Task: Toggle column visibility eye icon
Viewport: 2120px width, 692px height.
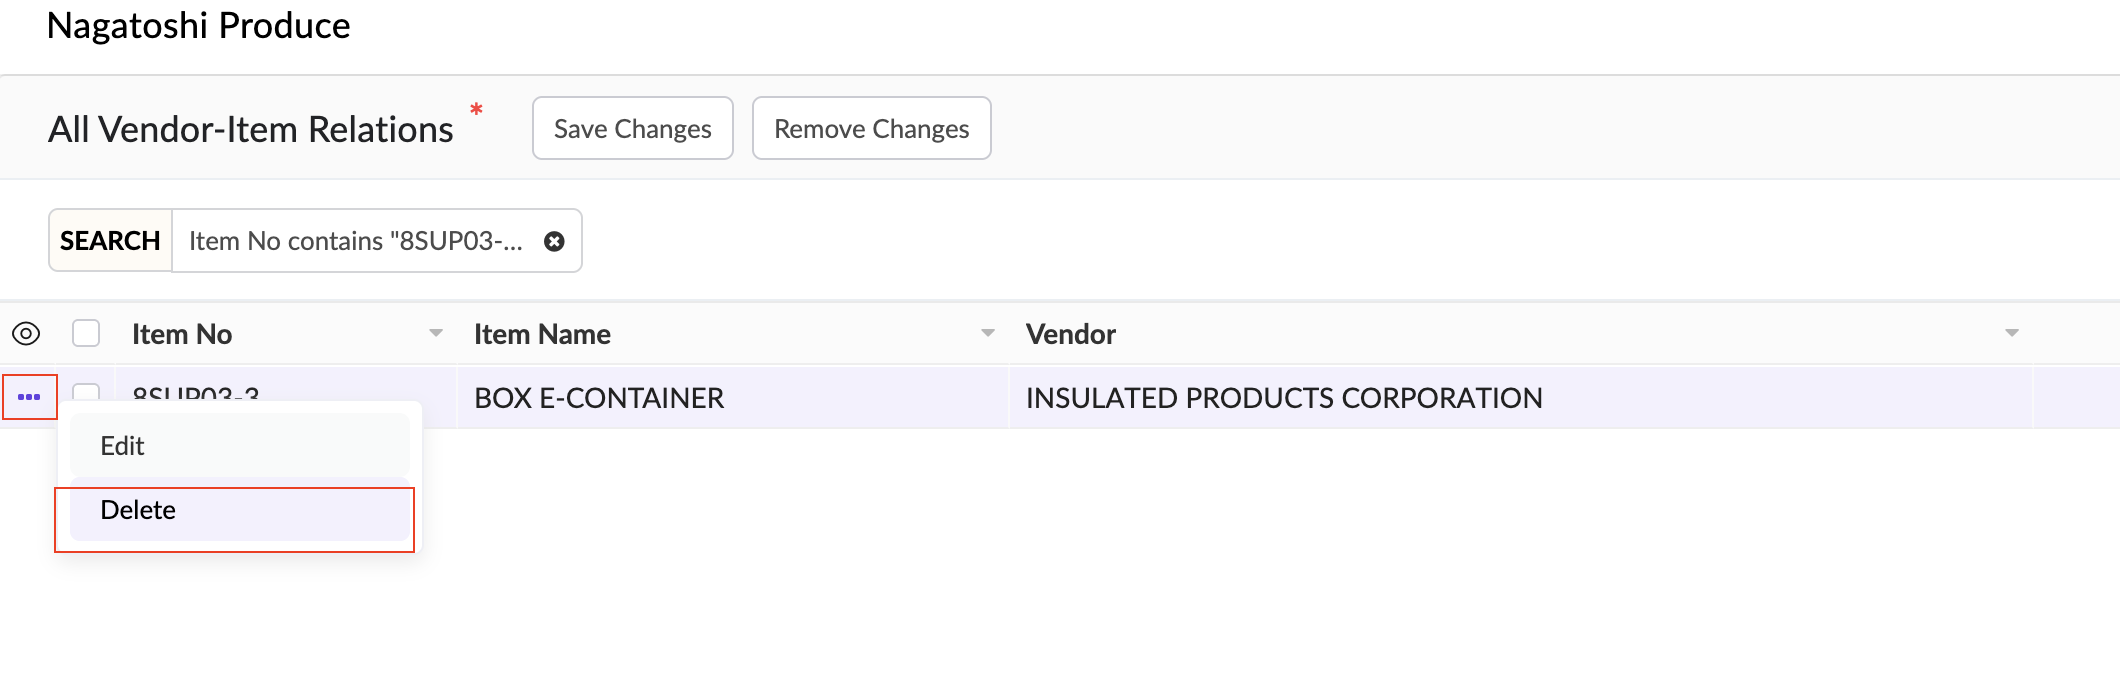Action: click(x=26, y=334)
